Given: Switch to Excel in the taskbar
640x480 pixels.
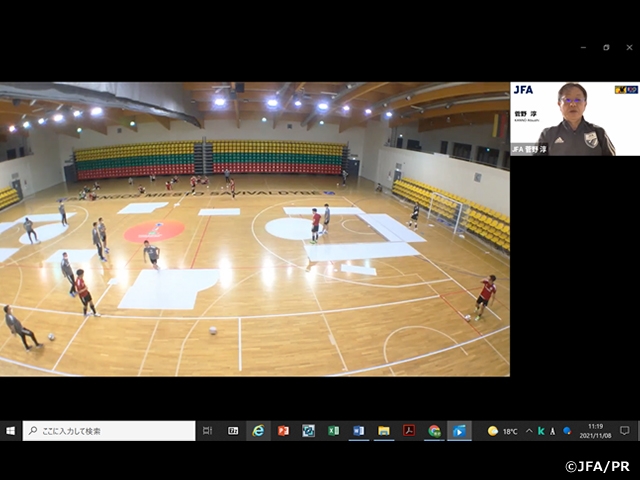Looking at the screenshot, I should pyautogui.click(x=333, y=431).
